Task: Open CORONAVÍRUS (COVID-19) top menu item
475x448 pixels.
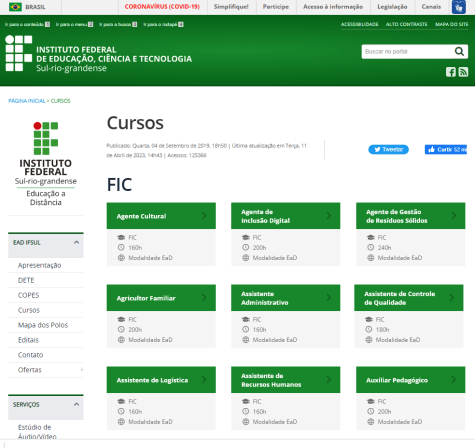Action: tap(162, 7)
